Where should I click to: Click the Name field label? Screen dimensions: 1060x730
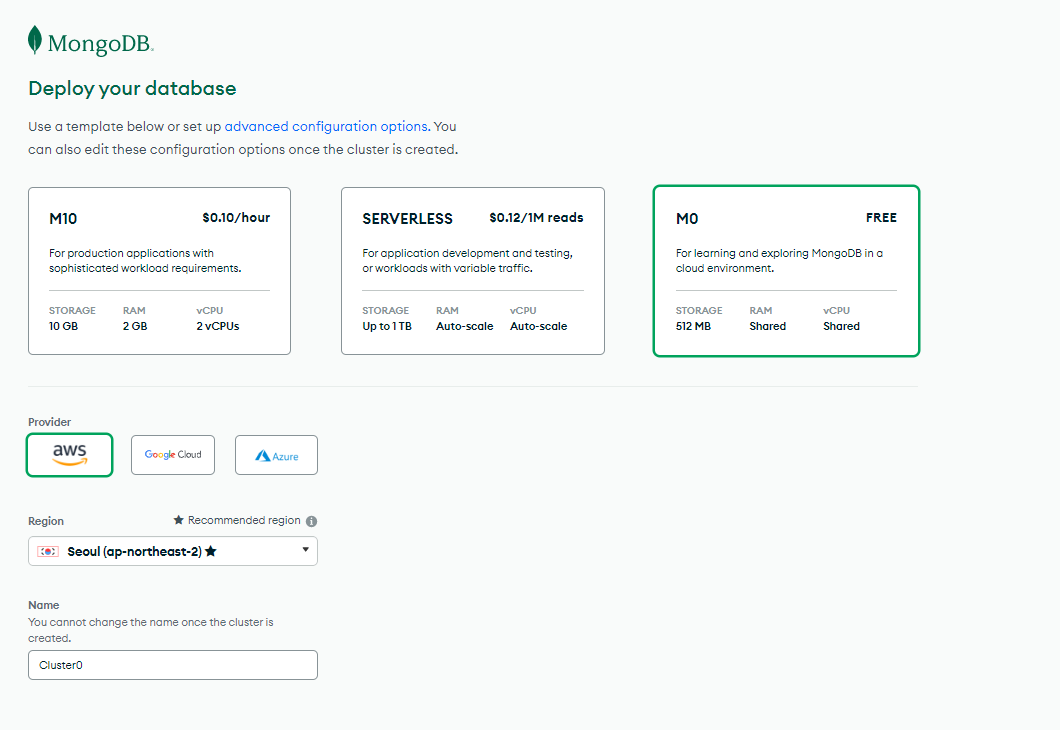(44, 605)
